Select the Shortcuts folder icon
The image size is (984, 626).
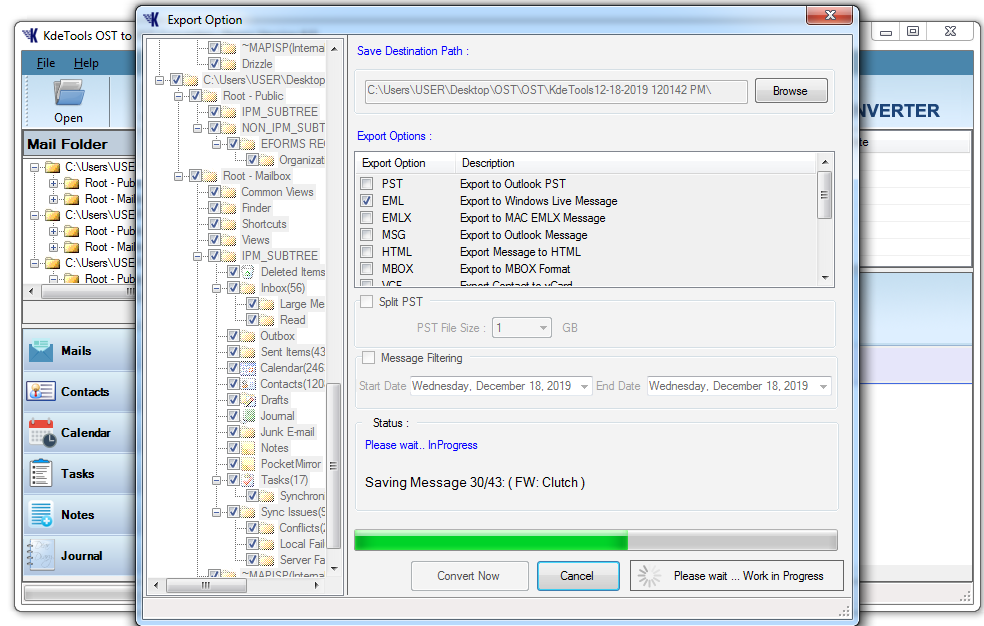click(x=230, y=224)
